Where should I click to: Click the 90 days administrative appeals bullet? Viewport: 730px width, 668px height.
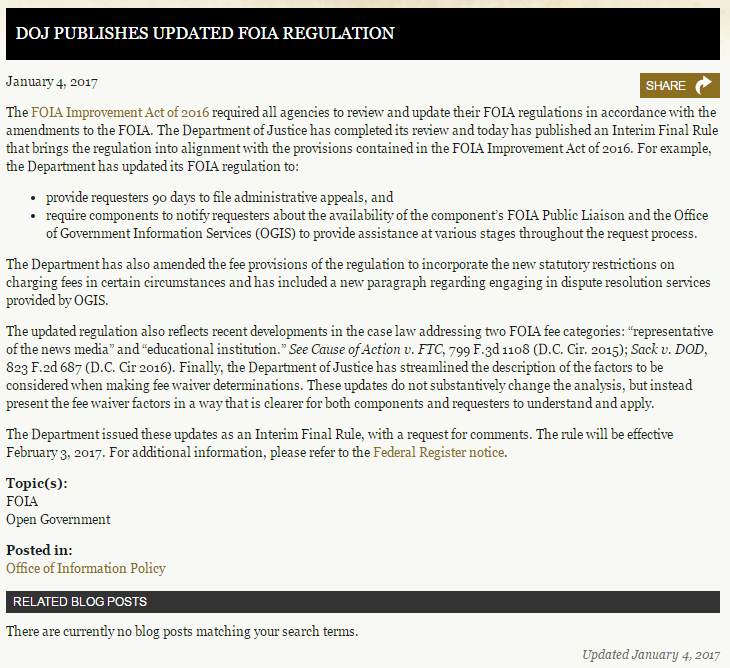(x=220, y=197)
